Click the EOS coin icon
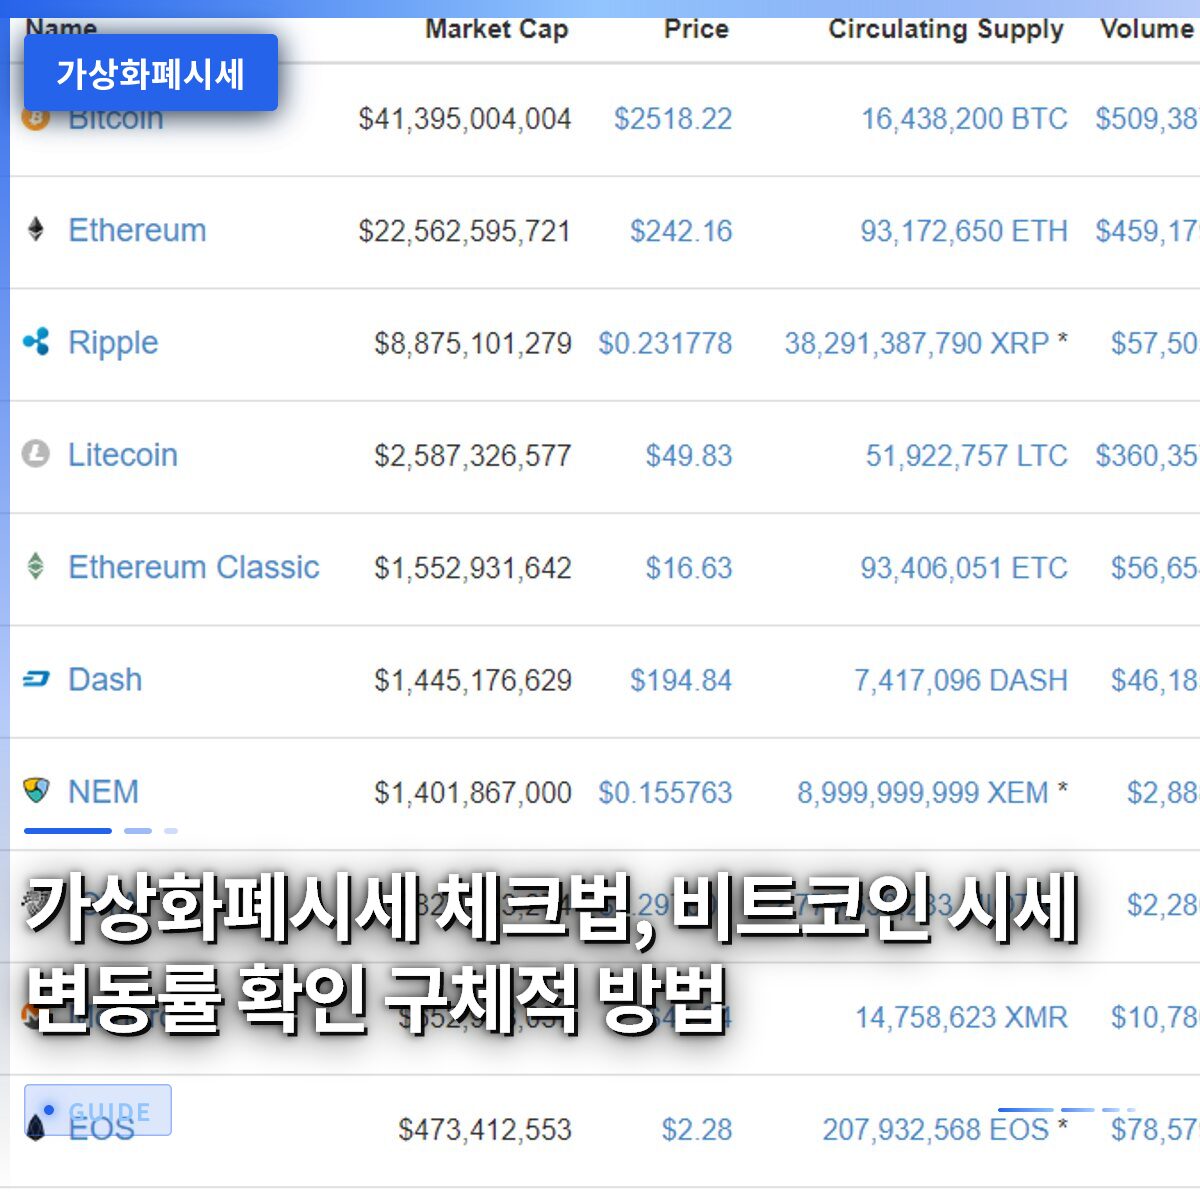This screenshot has width=1200, height=1200. pyautogui.click(x=36, y=1128)
